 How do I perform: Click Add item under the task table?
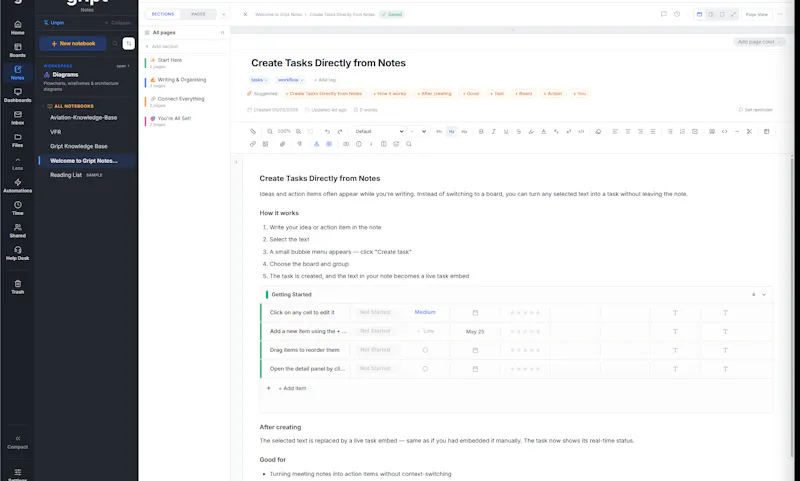(293, 388)
